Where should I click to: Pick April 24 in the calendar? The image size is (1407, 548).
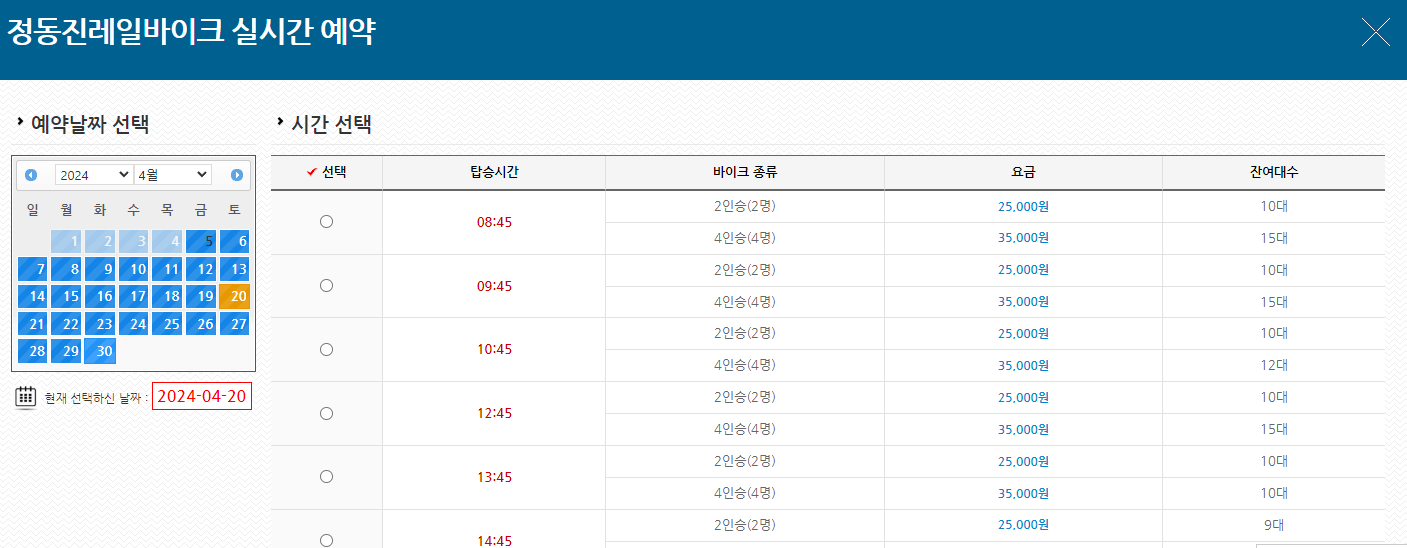click(x=134, y=324)
